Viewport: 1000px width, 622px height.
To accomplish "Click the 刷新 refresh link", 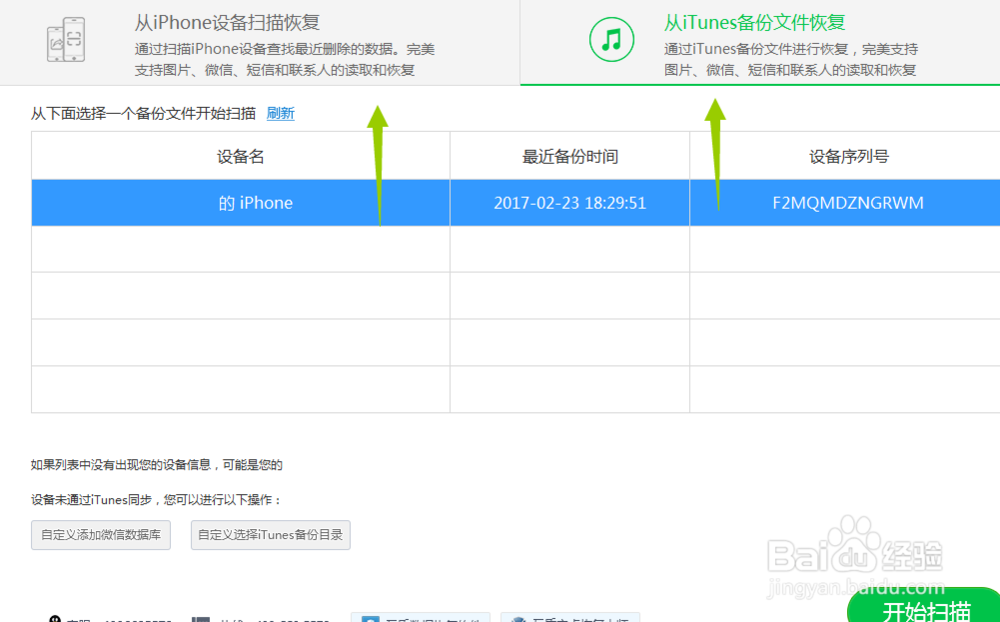I will [x=281, y=114].
